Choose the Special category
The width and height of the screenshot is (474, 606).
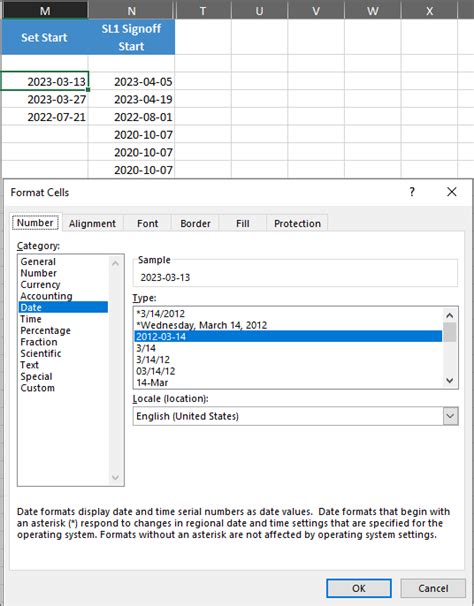(x=63, y=376)
